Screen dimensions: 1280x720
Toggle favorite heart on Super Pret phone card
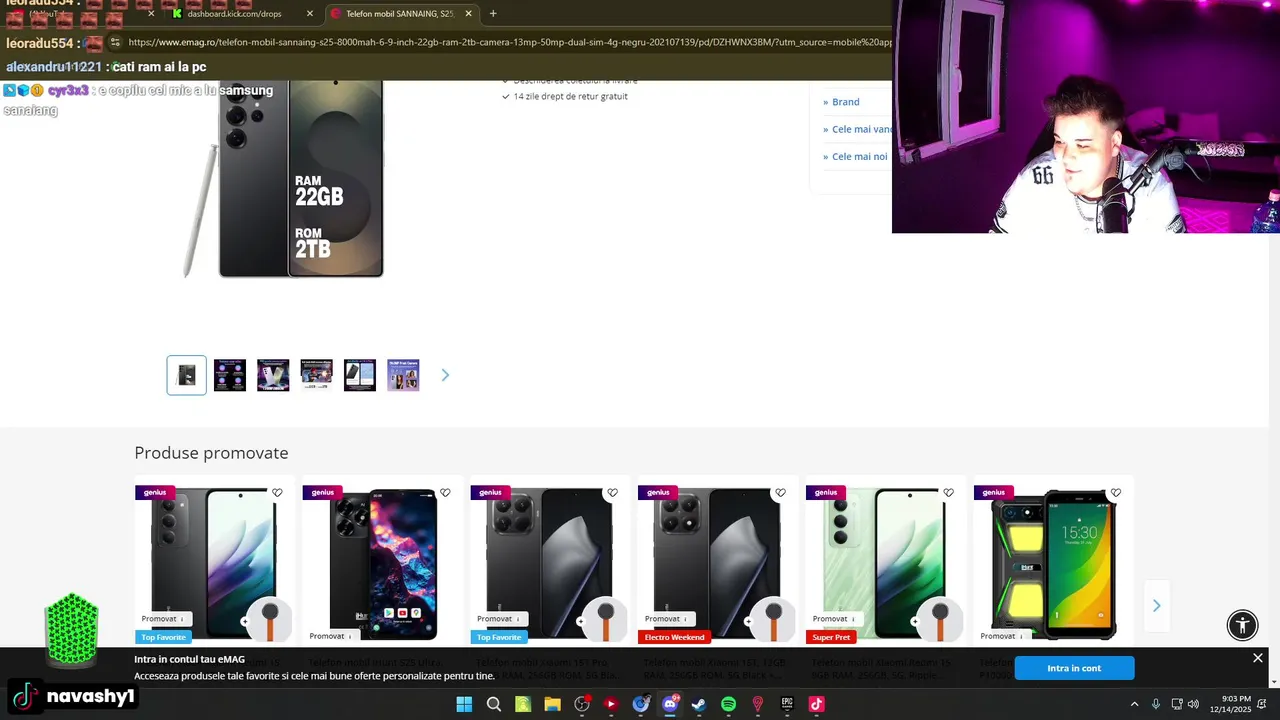coord(949,493)
